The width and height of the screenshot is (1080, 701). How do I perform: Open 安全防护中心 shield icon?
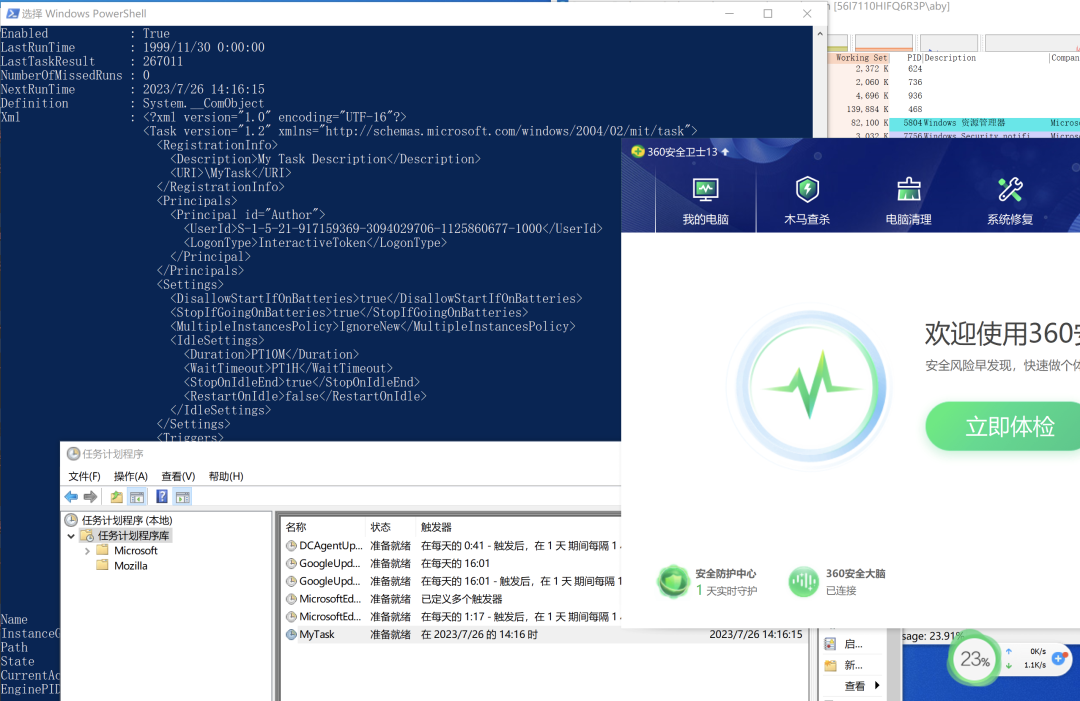click(x=673, y=581)
